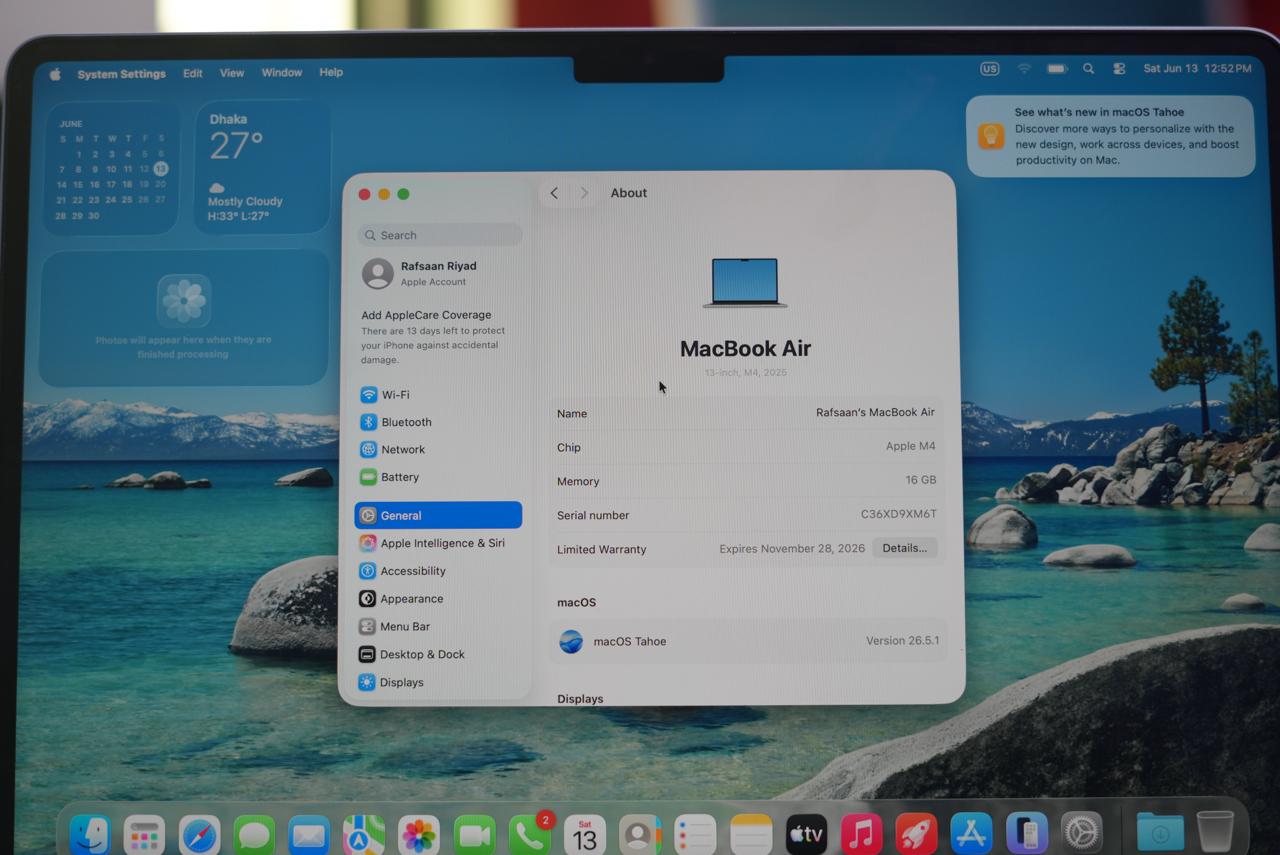Open Maps from the Dock
This screenshot has width=1280, height=855.
(x=364, y=834)
